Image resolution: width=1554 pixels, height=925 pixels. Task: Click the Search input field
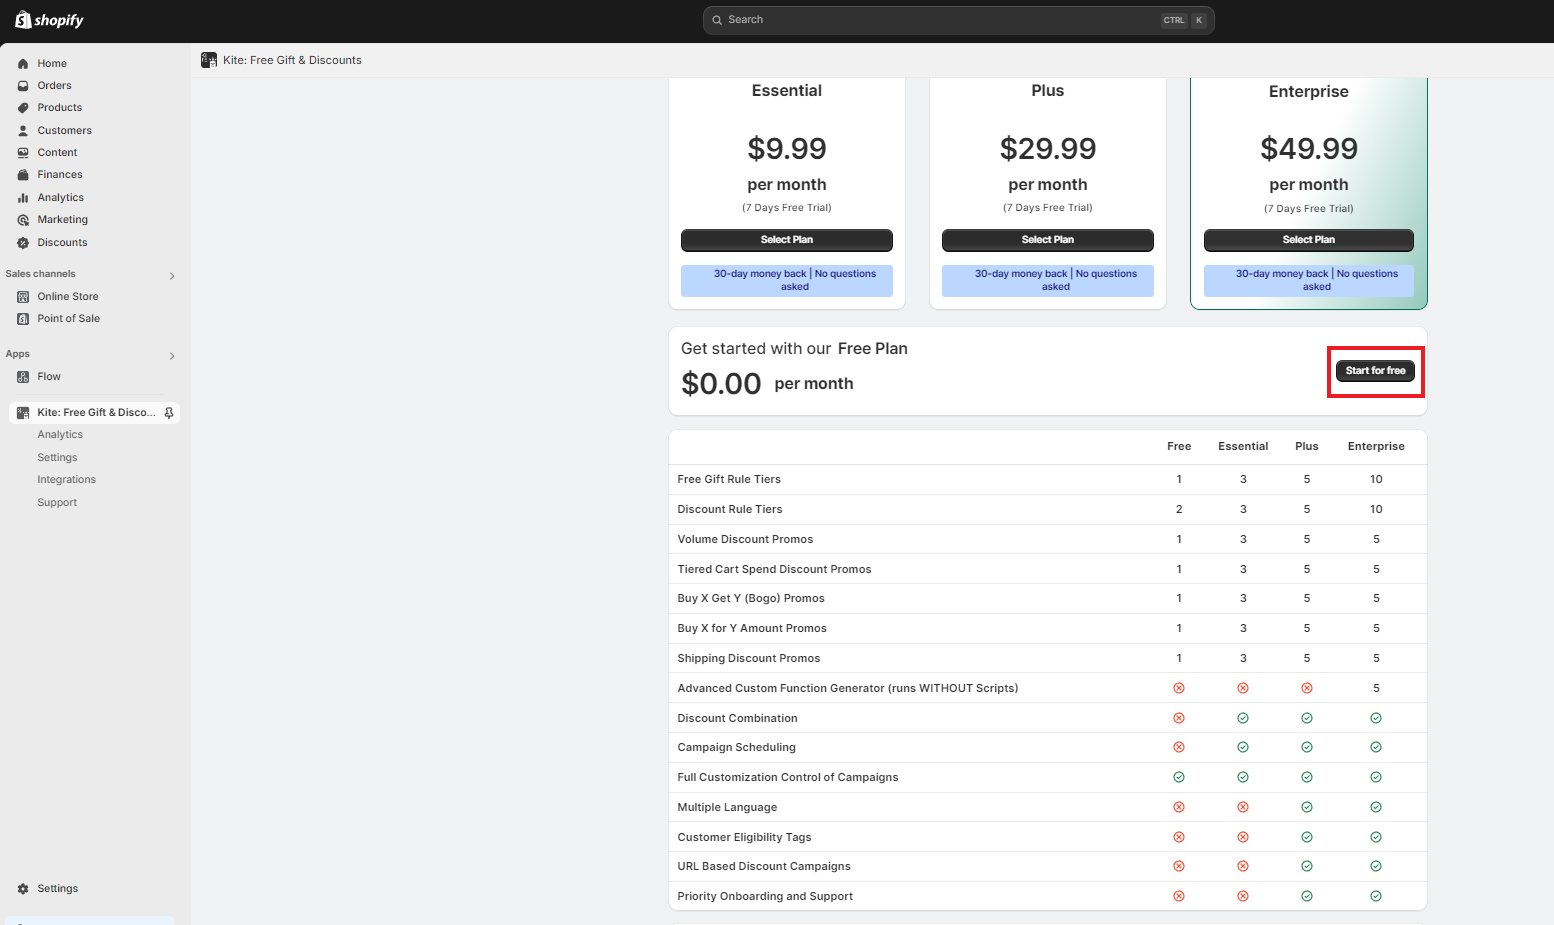(940, 20)
